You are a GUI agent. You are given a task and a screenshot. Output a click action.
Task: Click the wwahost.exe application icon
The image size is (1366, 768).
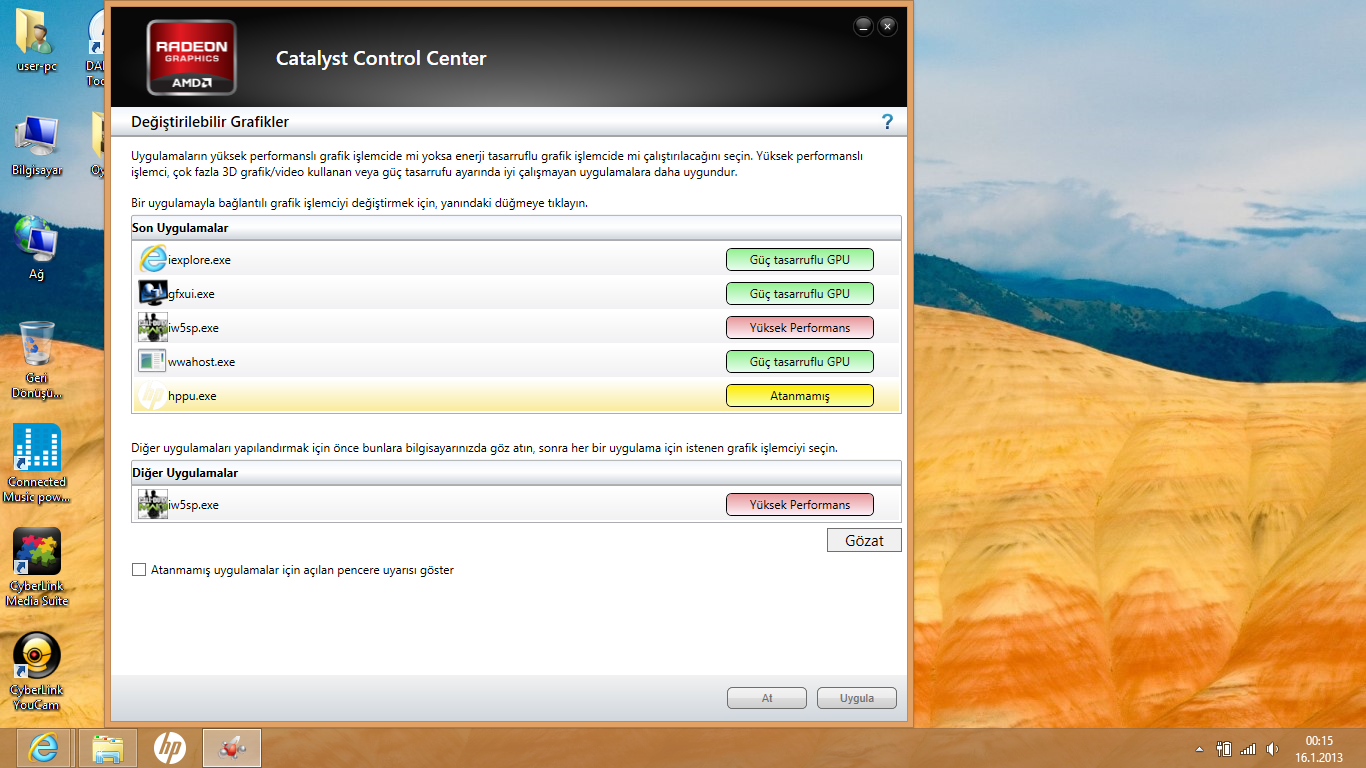152,361
